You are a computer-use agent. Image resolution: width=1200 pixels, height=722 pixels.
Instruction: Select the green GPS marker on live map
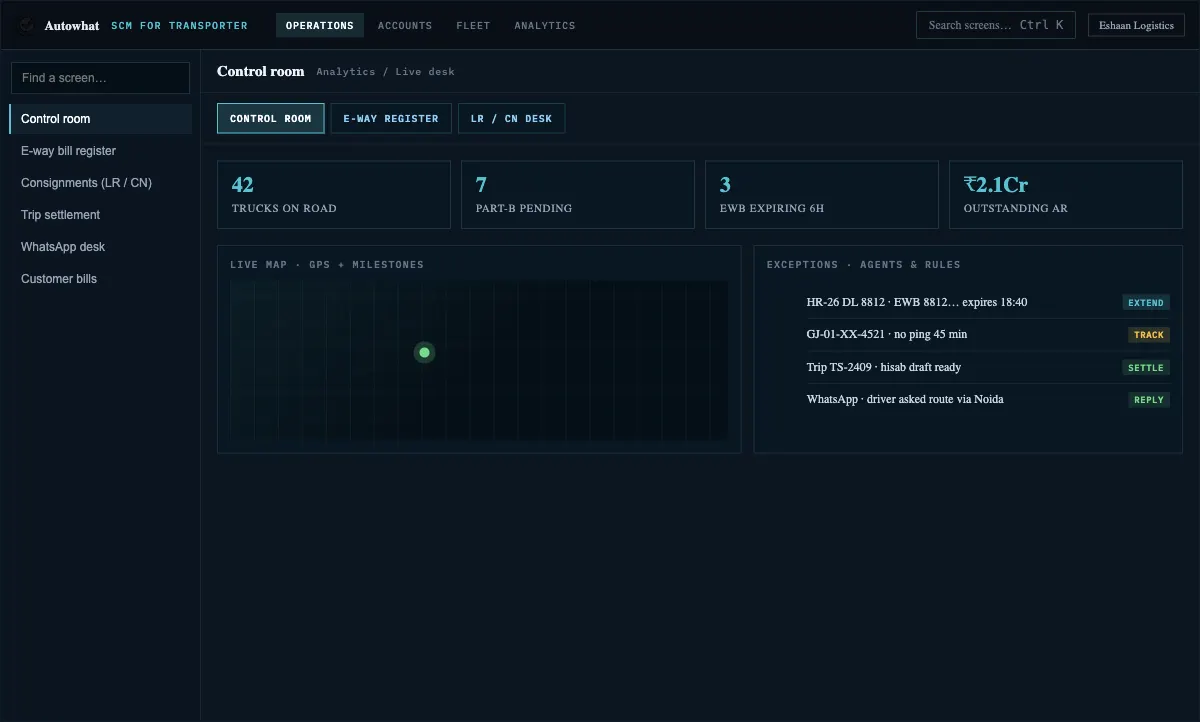(425, 352)
